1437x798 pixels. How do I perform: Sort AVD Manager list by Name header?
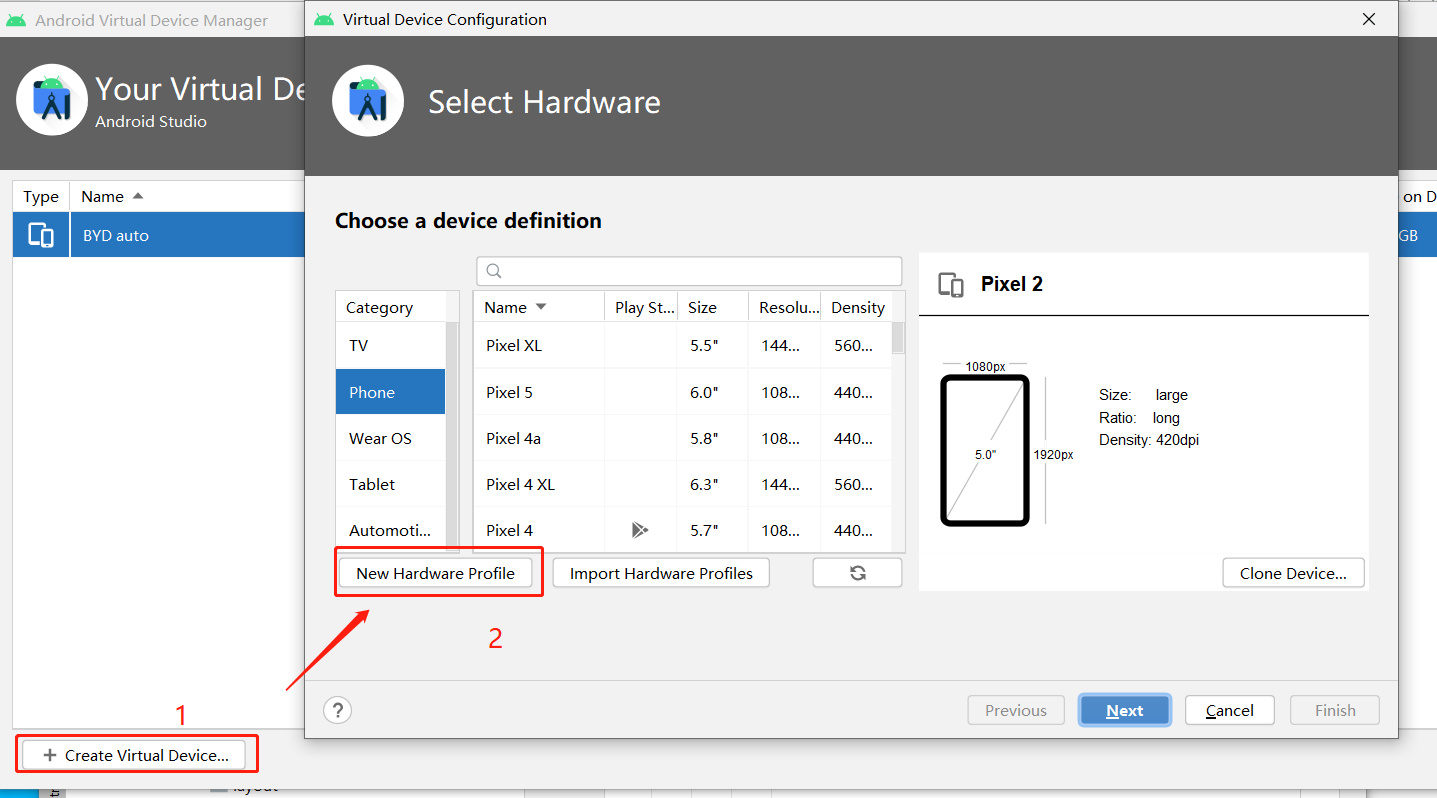click(x=112, y=197)
